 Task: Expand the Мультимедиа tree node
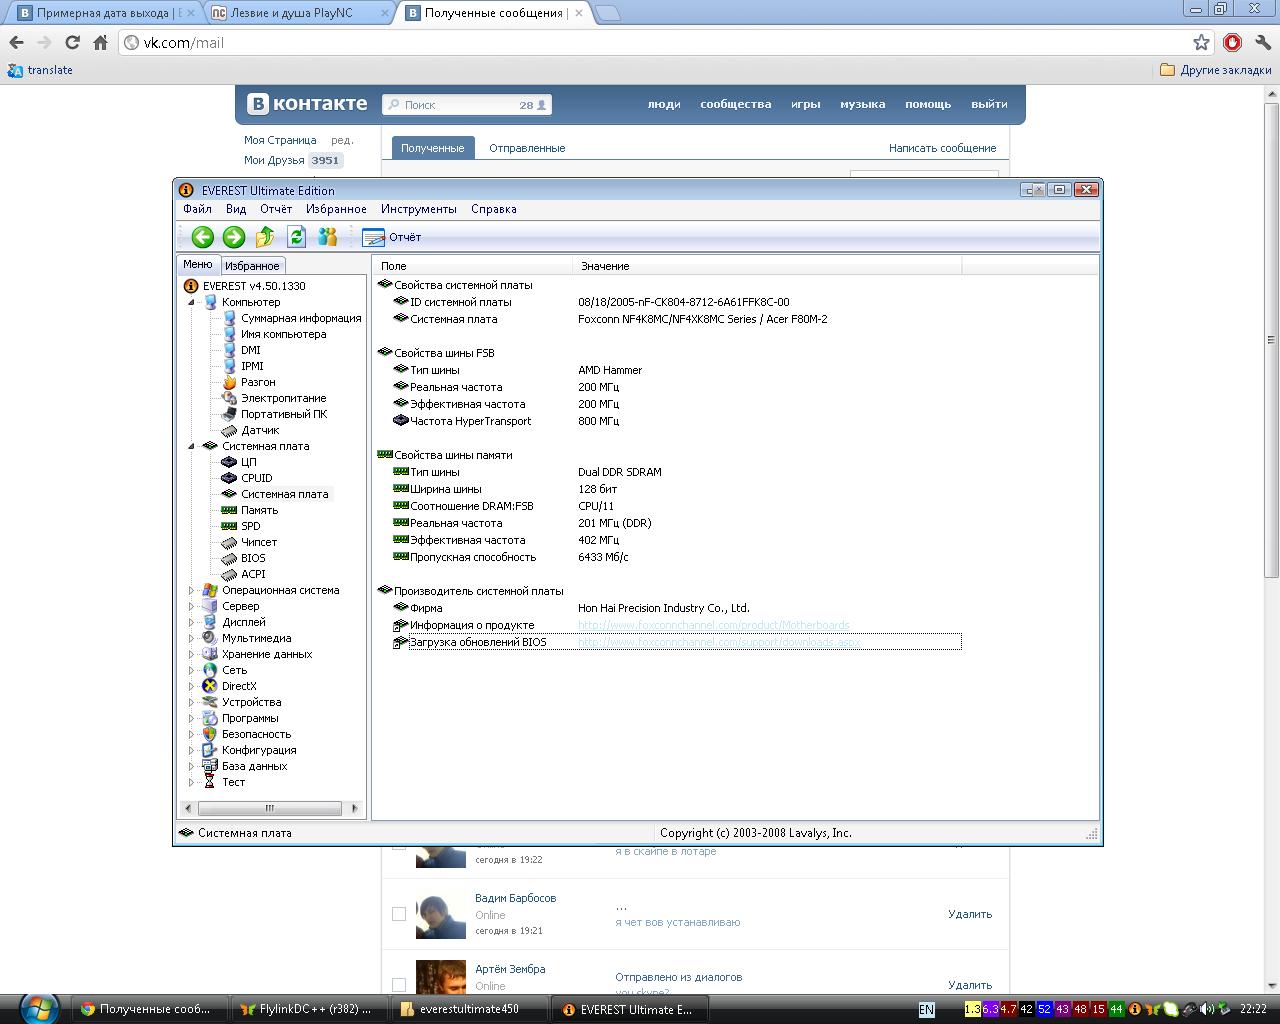191,638
